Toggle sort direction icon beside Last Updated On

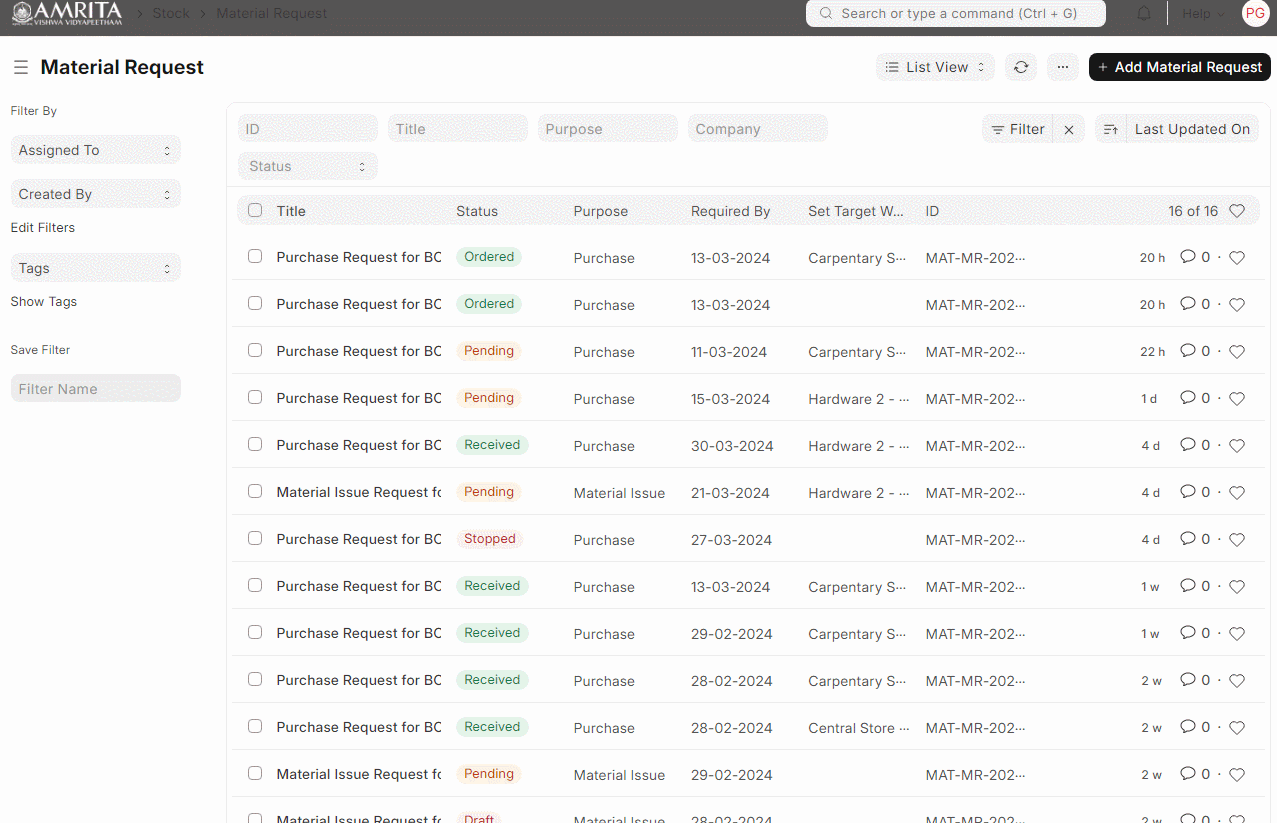(x=1110, y=129)
